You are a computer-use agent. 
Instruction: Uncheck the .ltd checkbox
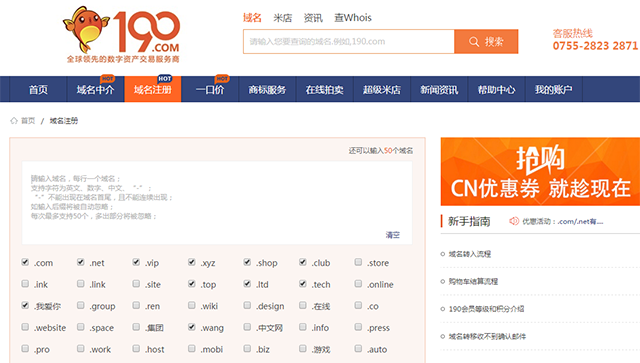click(x=247, y=283)
